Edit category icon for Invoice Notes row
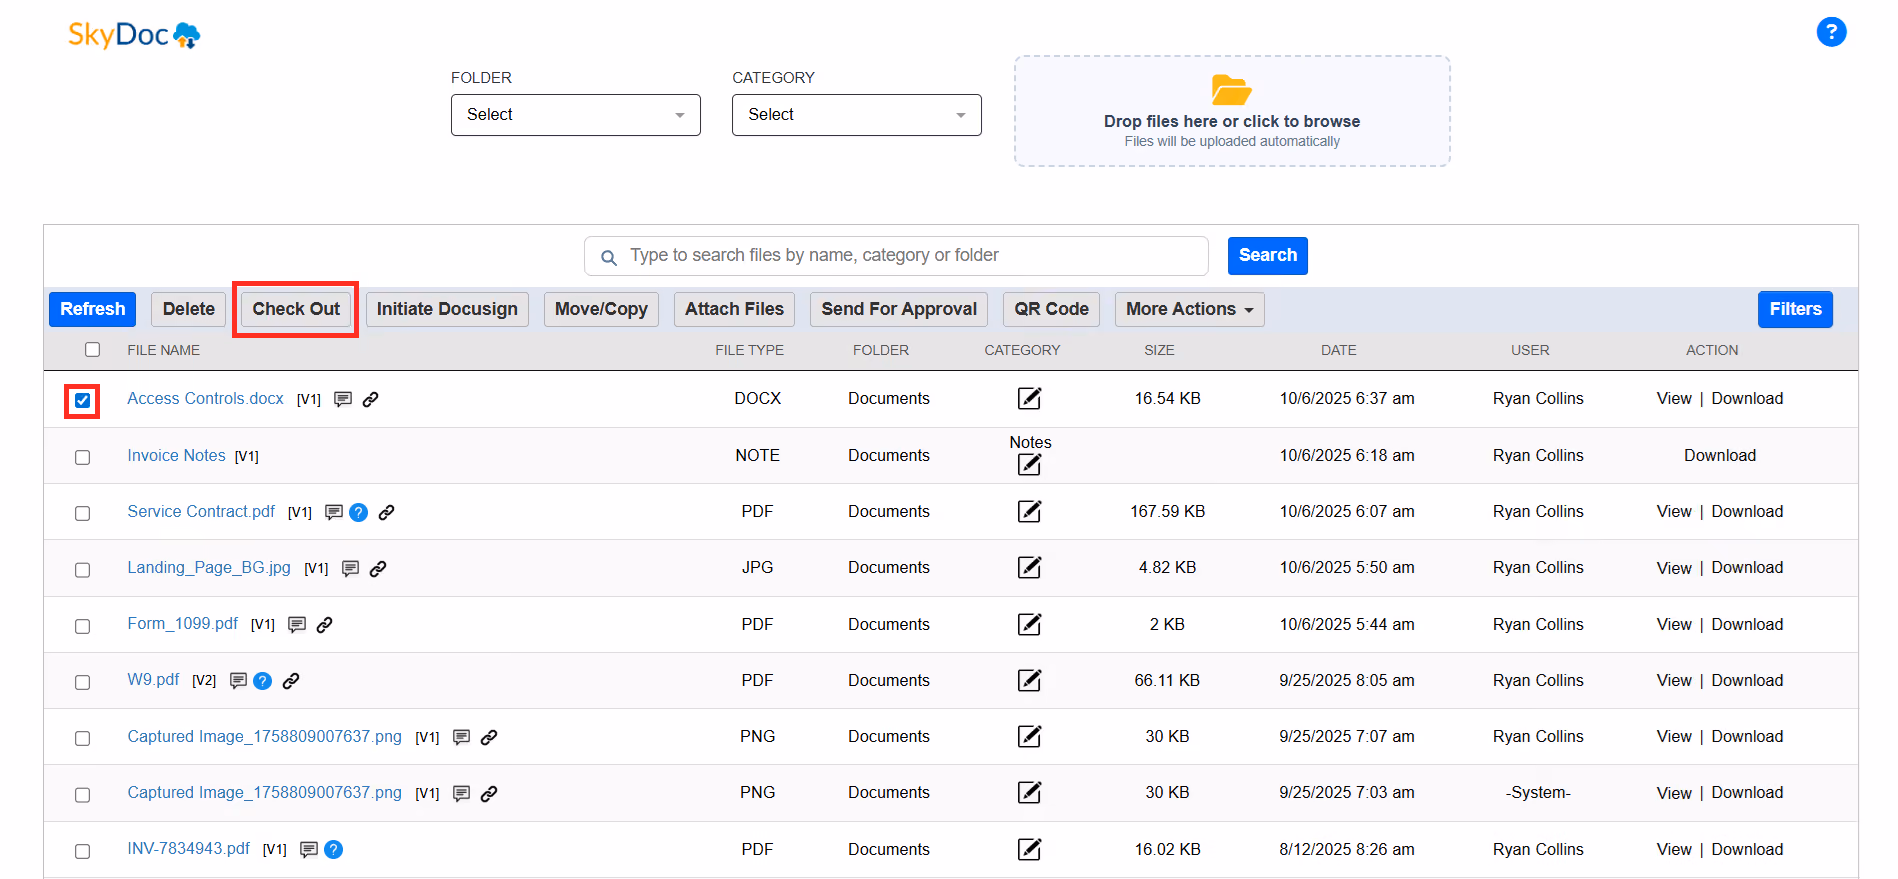This screenshot has height=879, width=1898. pos(1029,465)
